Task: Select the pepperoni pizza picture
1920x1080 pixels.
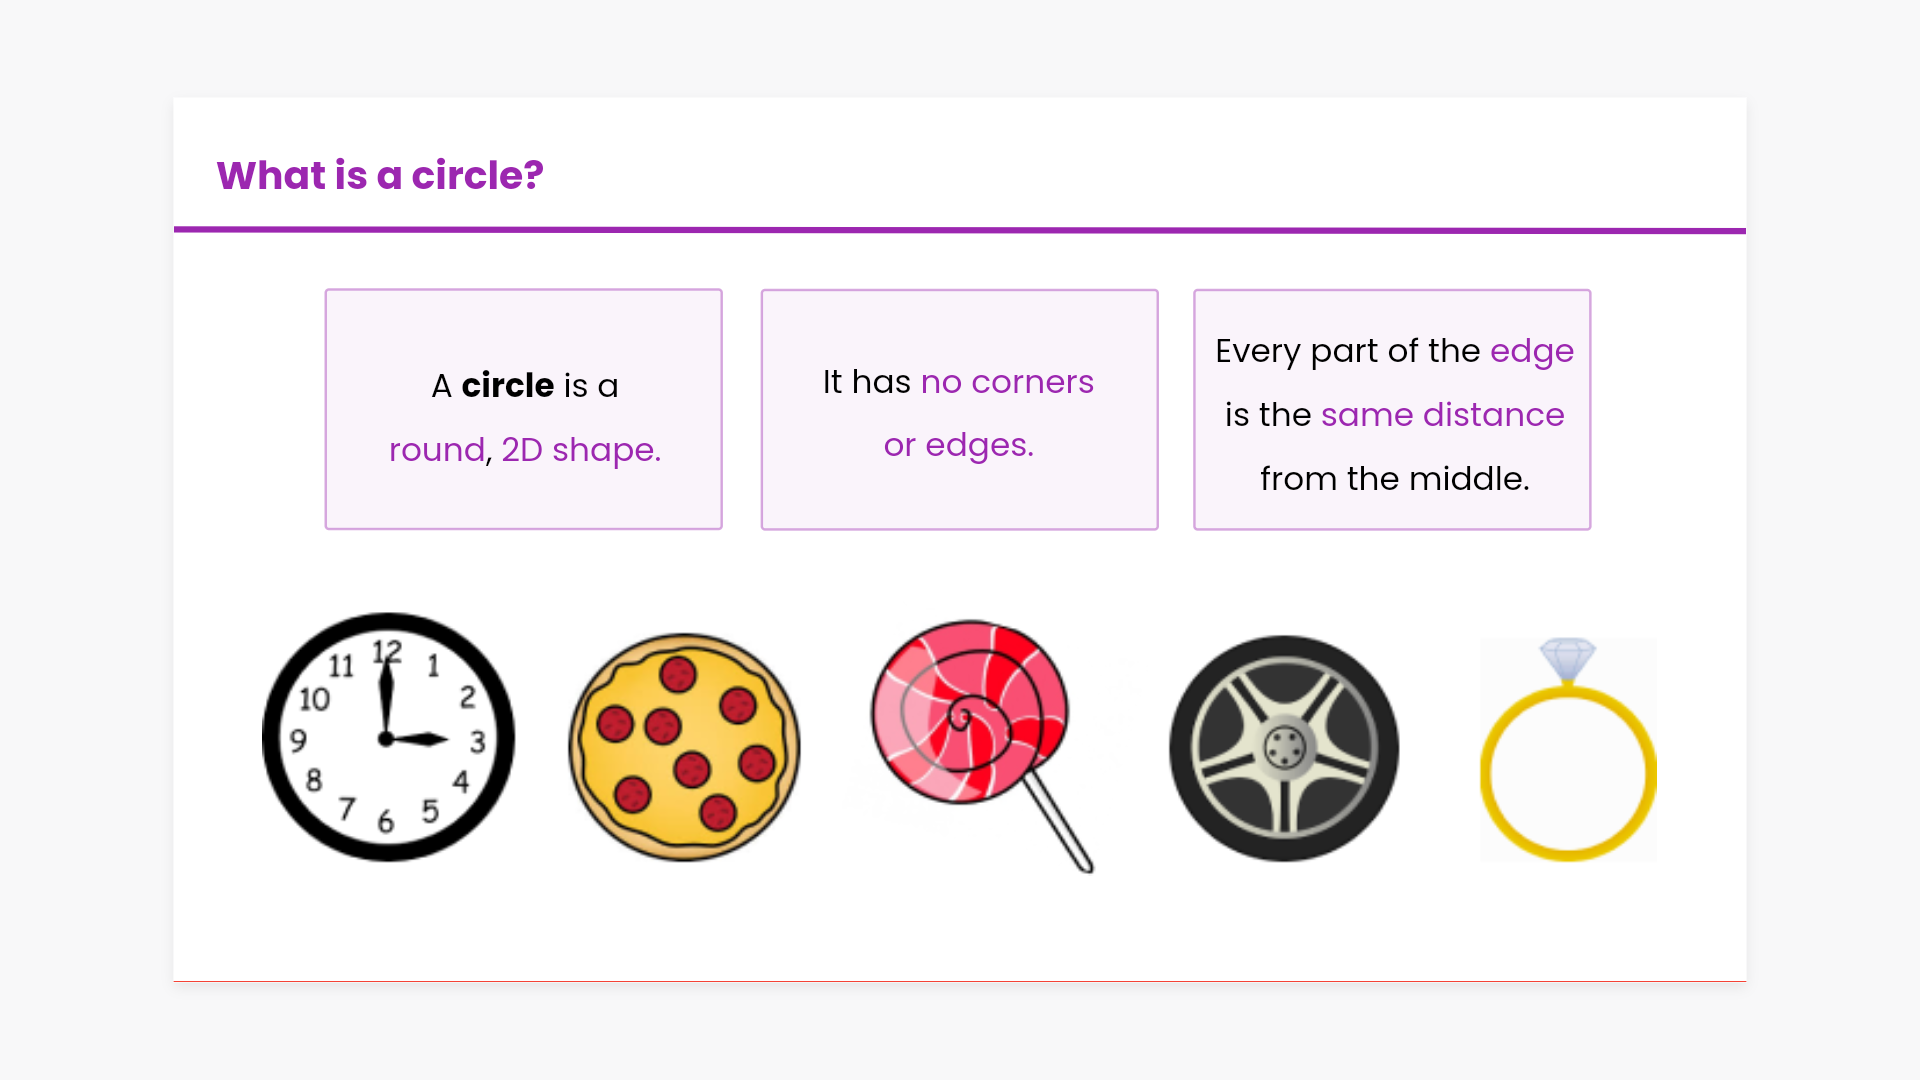Action: coord(684,747)
